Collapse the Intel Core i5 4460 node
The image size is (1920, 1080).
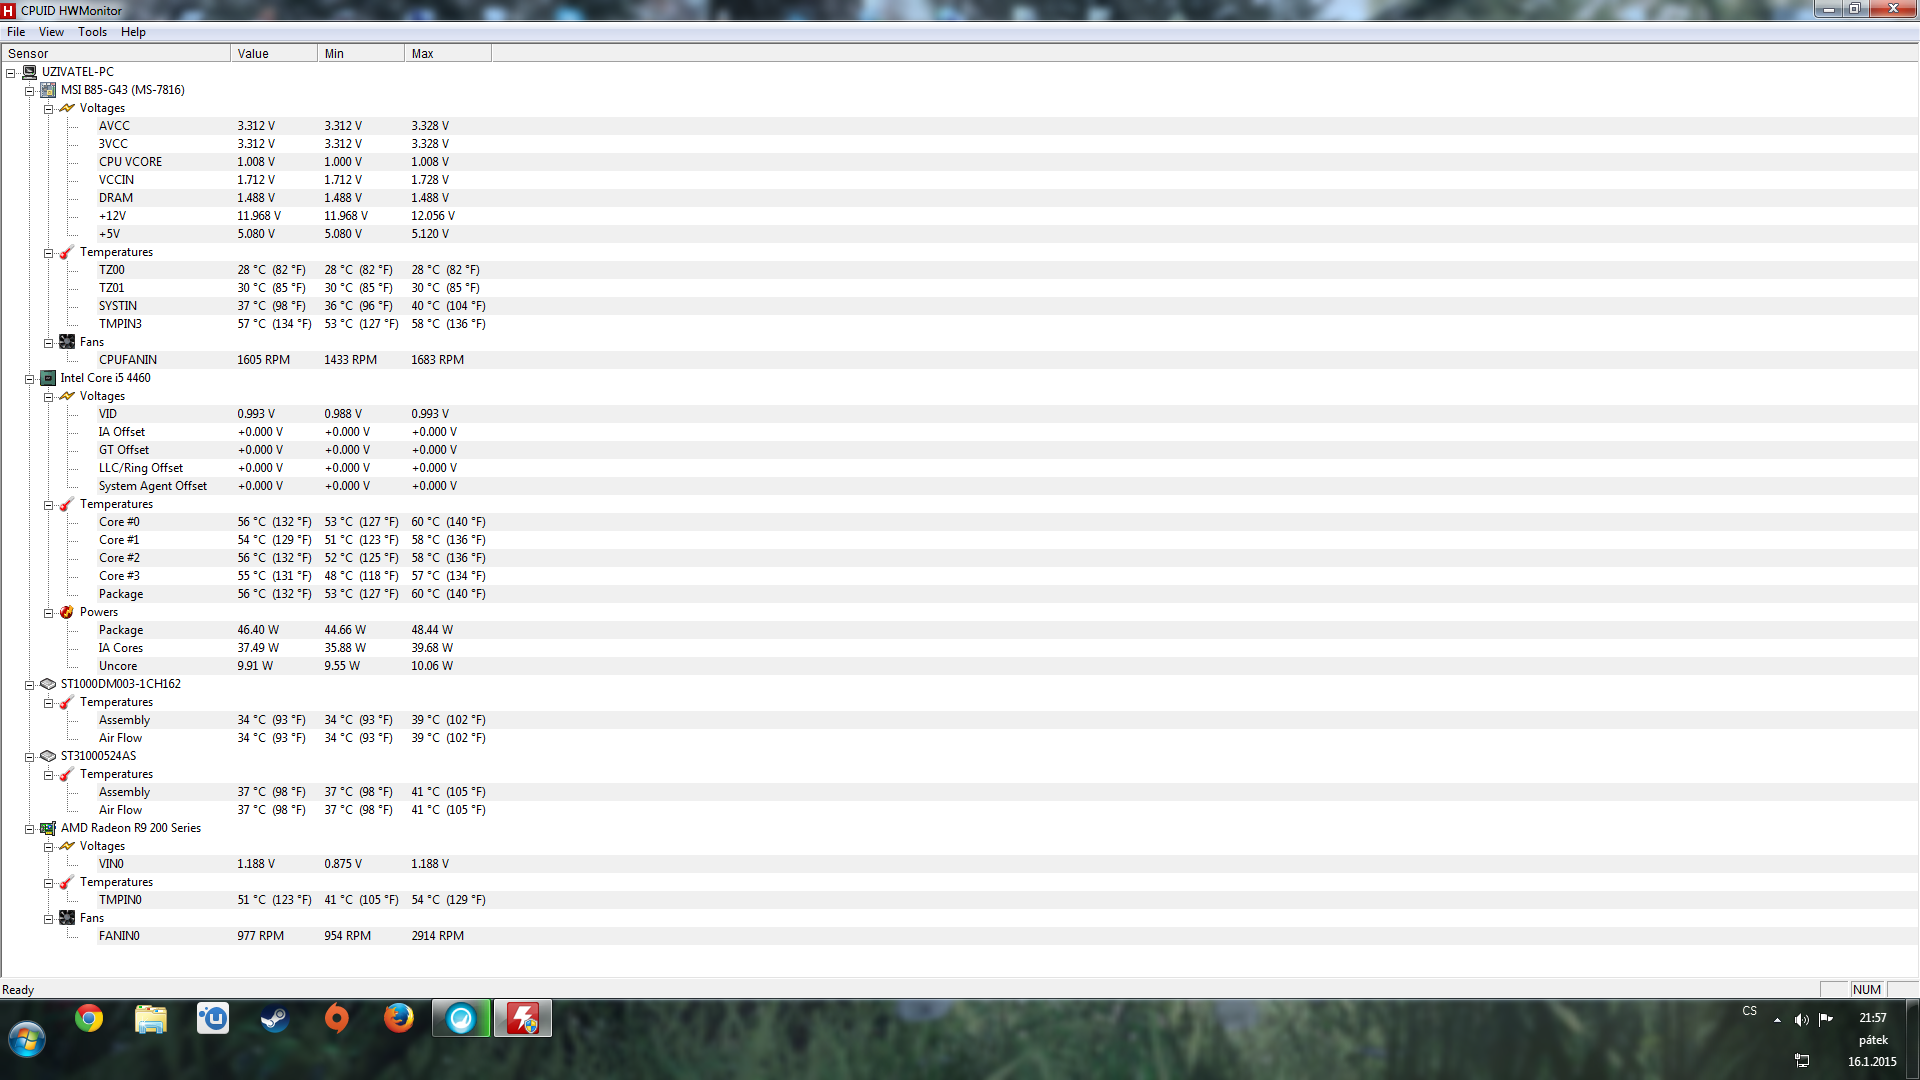pyautogui.click(x=30, y=379)
